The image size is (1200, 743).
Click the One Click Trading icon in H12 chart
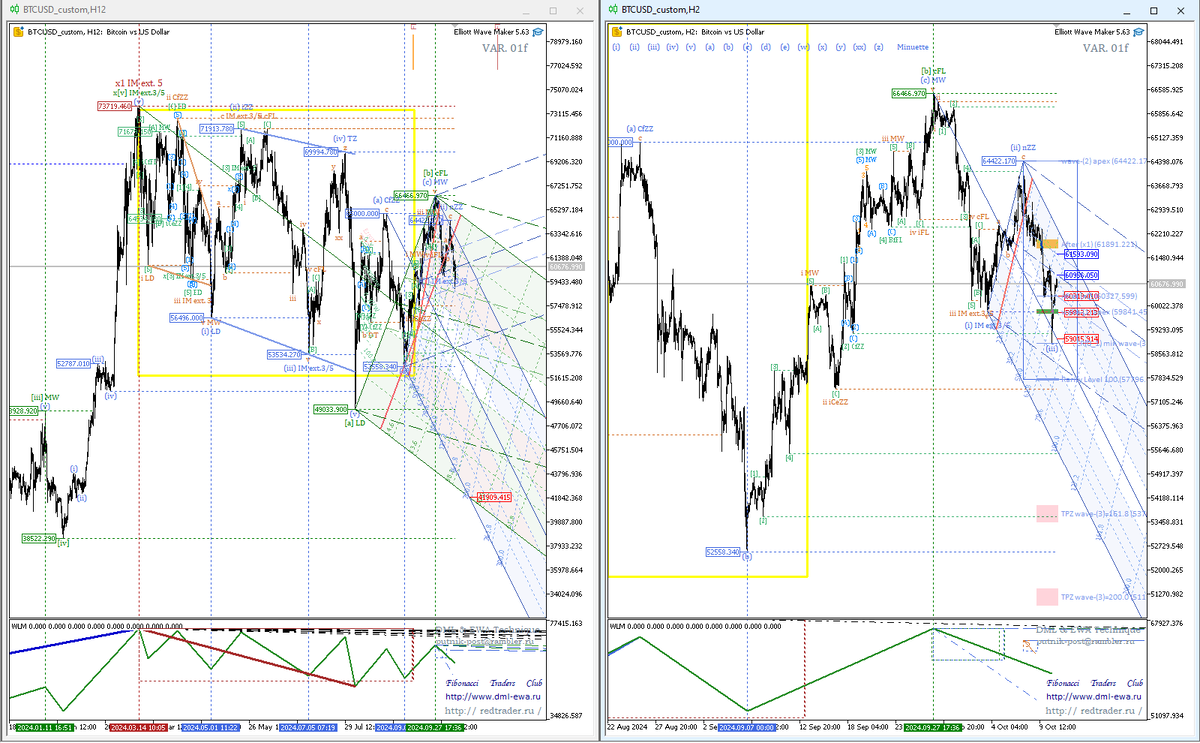[17, 32]
